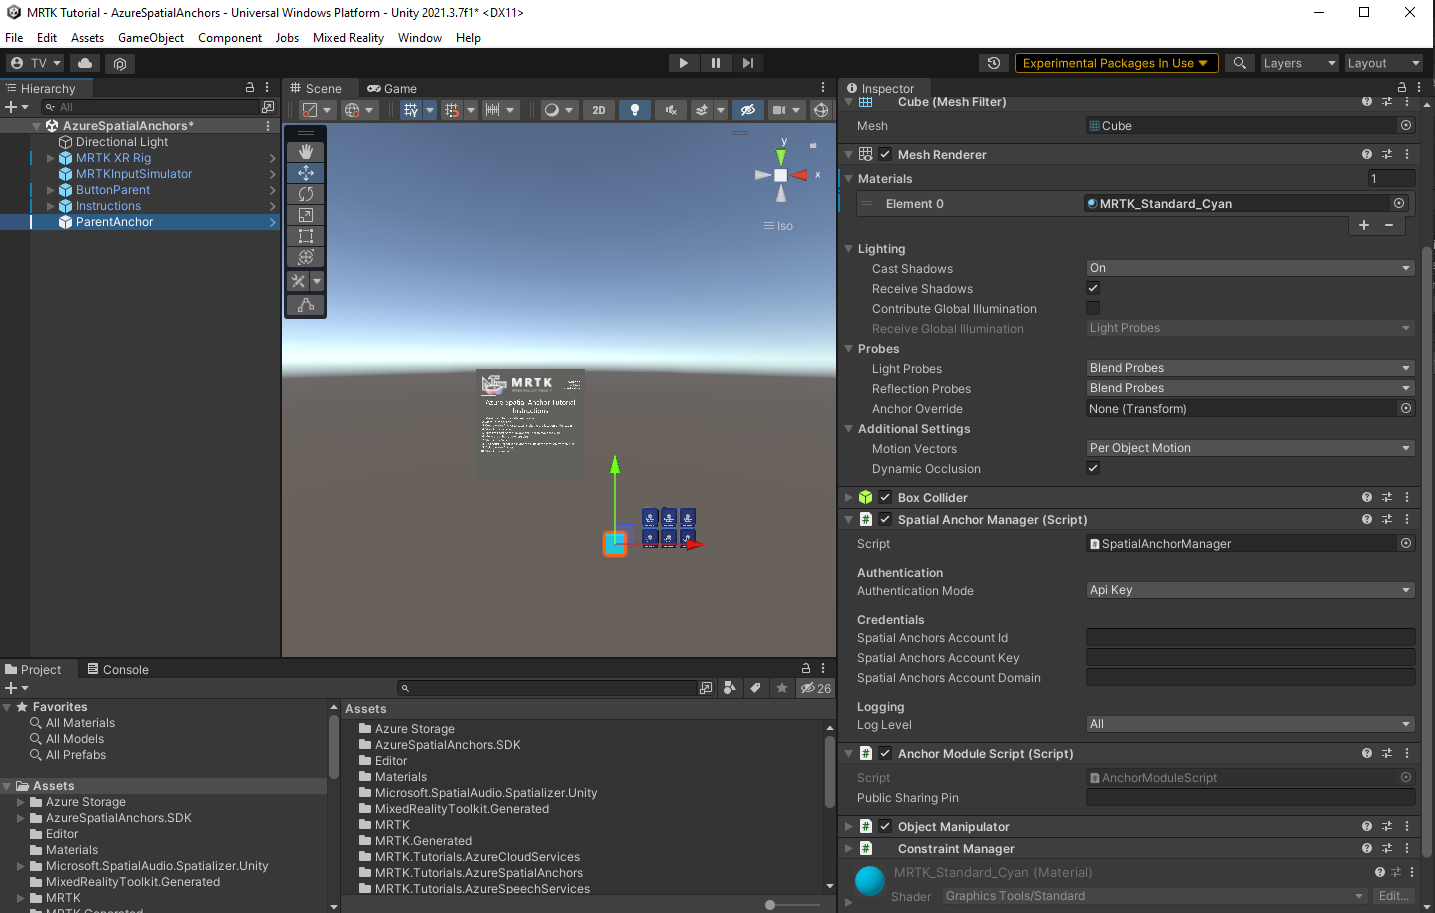Open the scene camera settings icon
This screenshot has height=913, width=1435.
(780, 110)
